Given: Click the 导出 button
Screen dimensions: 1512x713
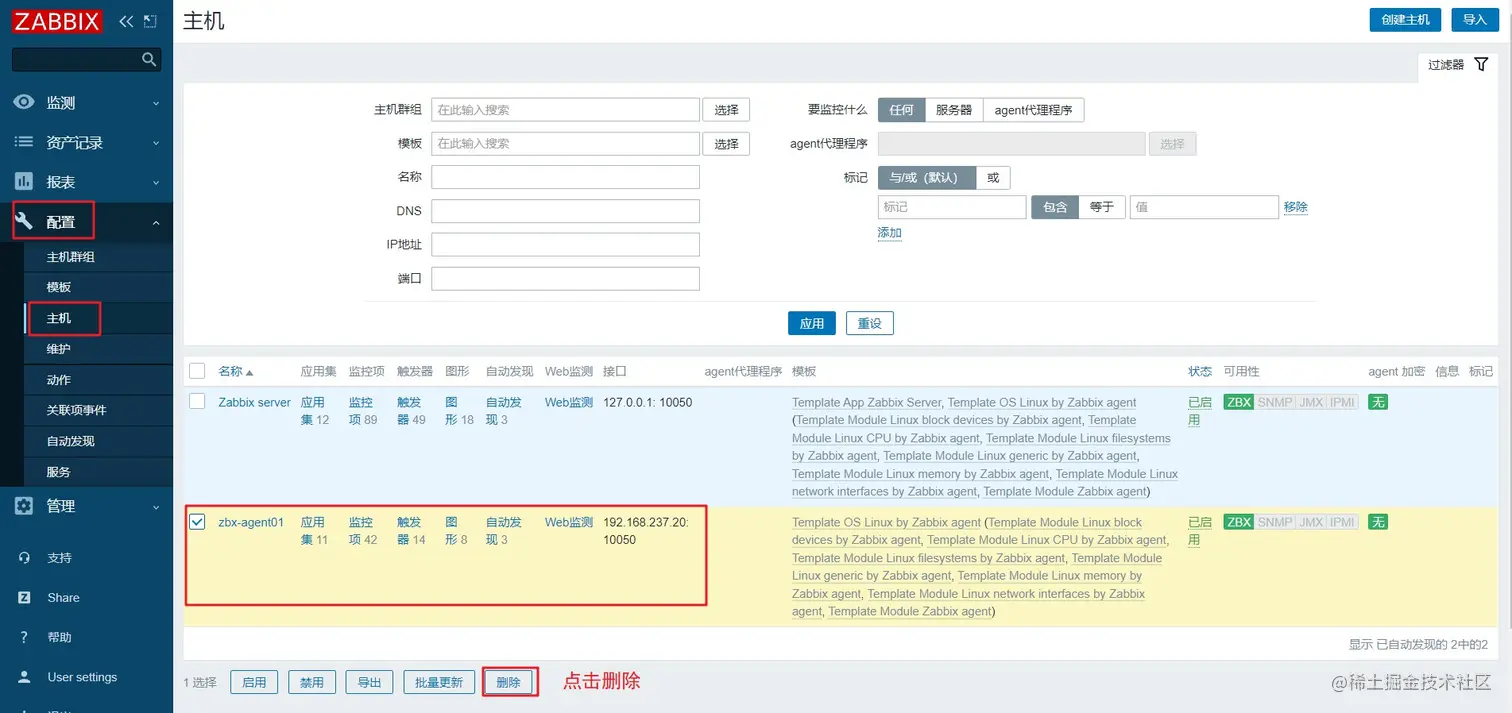Looking at the screenshot, I should point(370,682).
